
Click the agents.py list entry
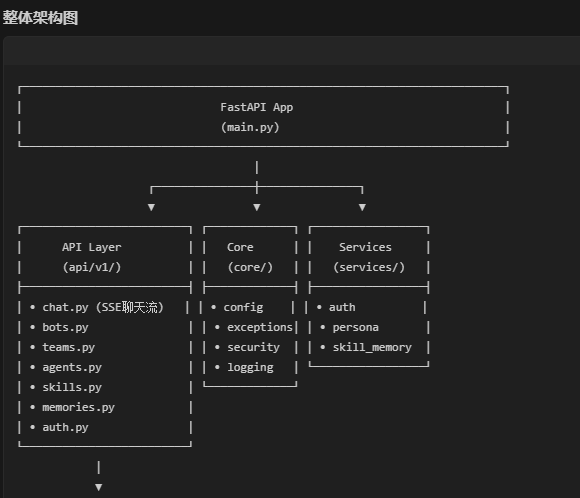coord(72,367)
